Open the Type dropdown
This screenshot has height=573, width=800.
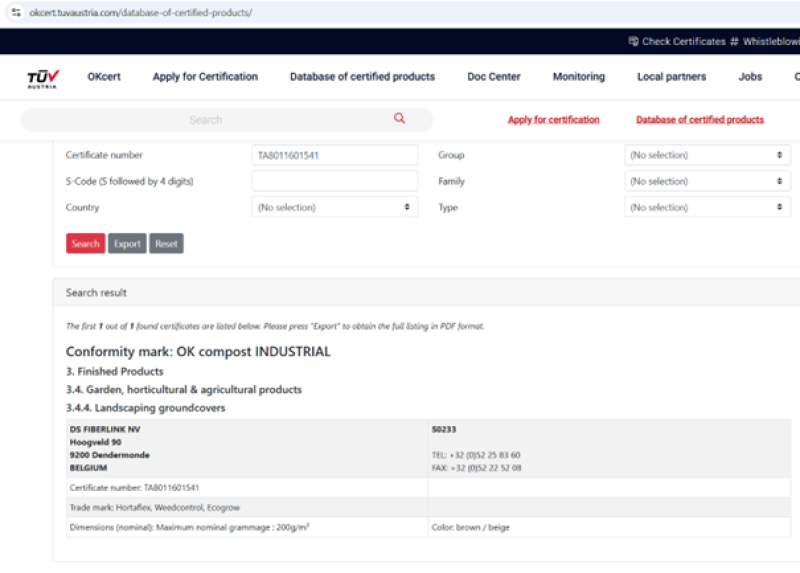(x=707, y=207)
